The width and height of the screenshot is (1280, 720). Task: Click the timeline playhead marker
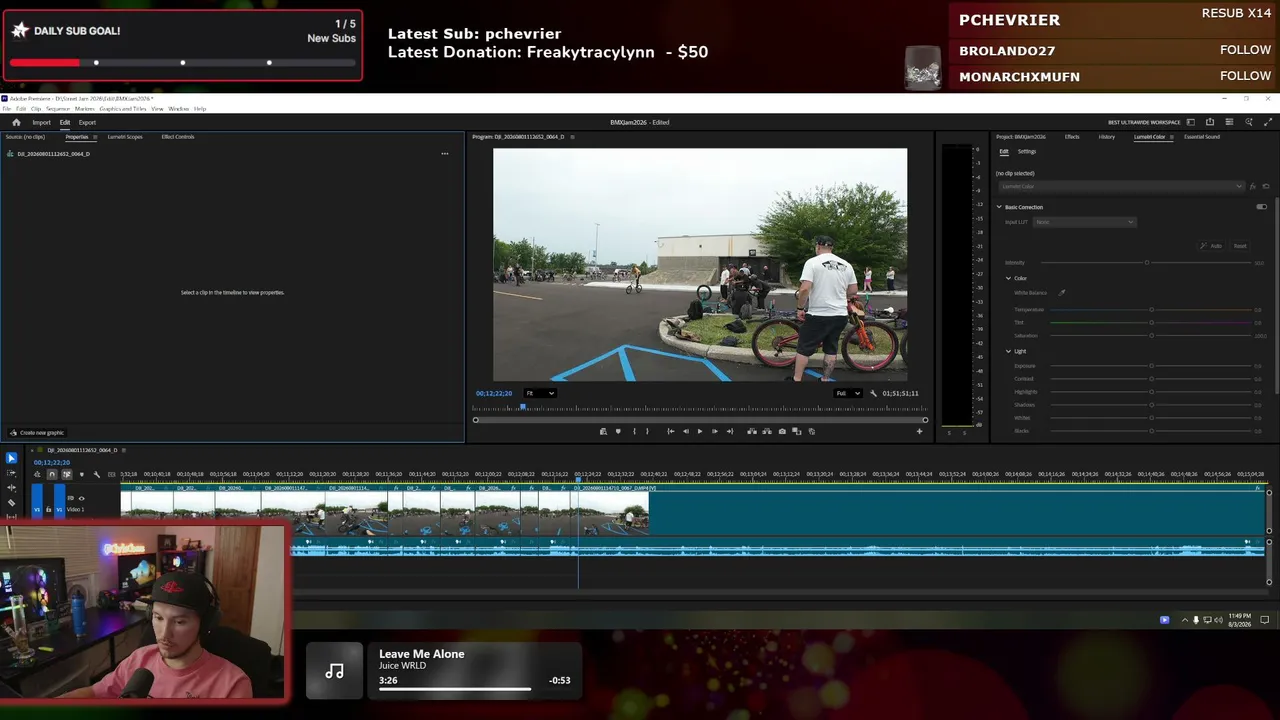point(577,481)
